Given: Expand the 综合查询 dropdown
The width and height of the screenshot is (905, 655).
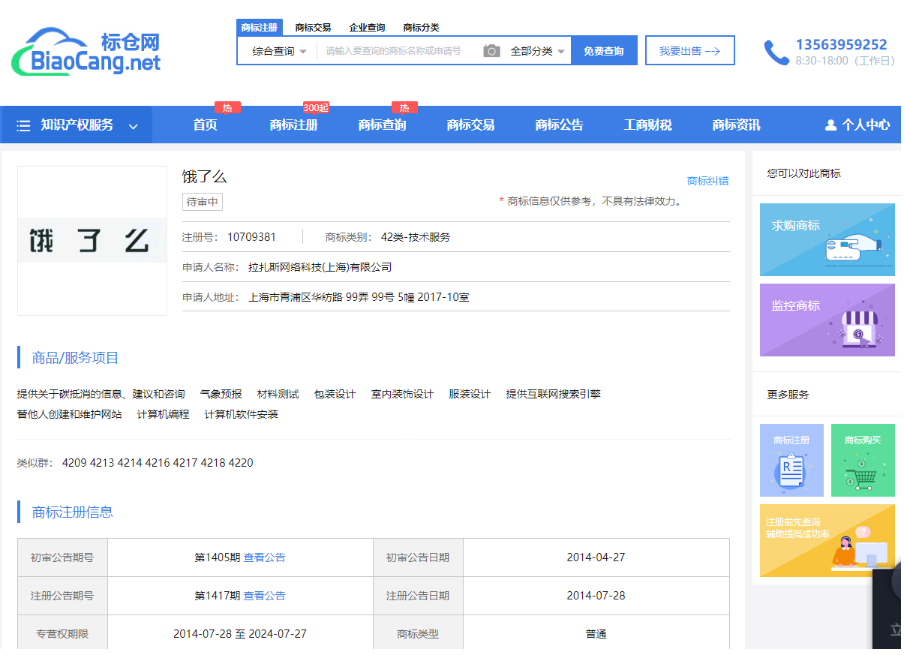Looking at the screenshot, I should point(279,51).
